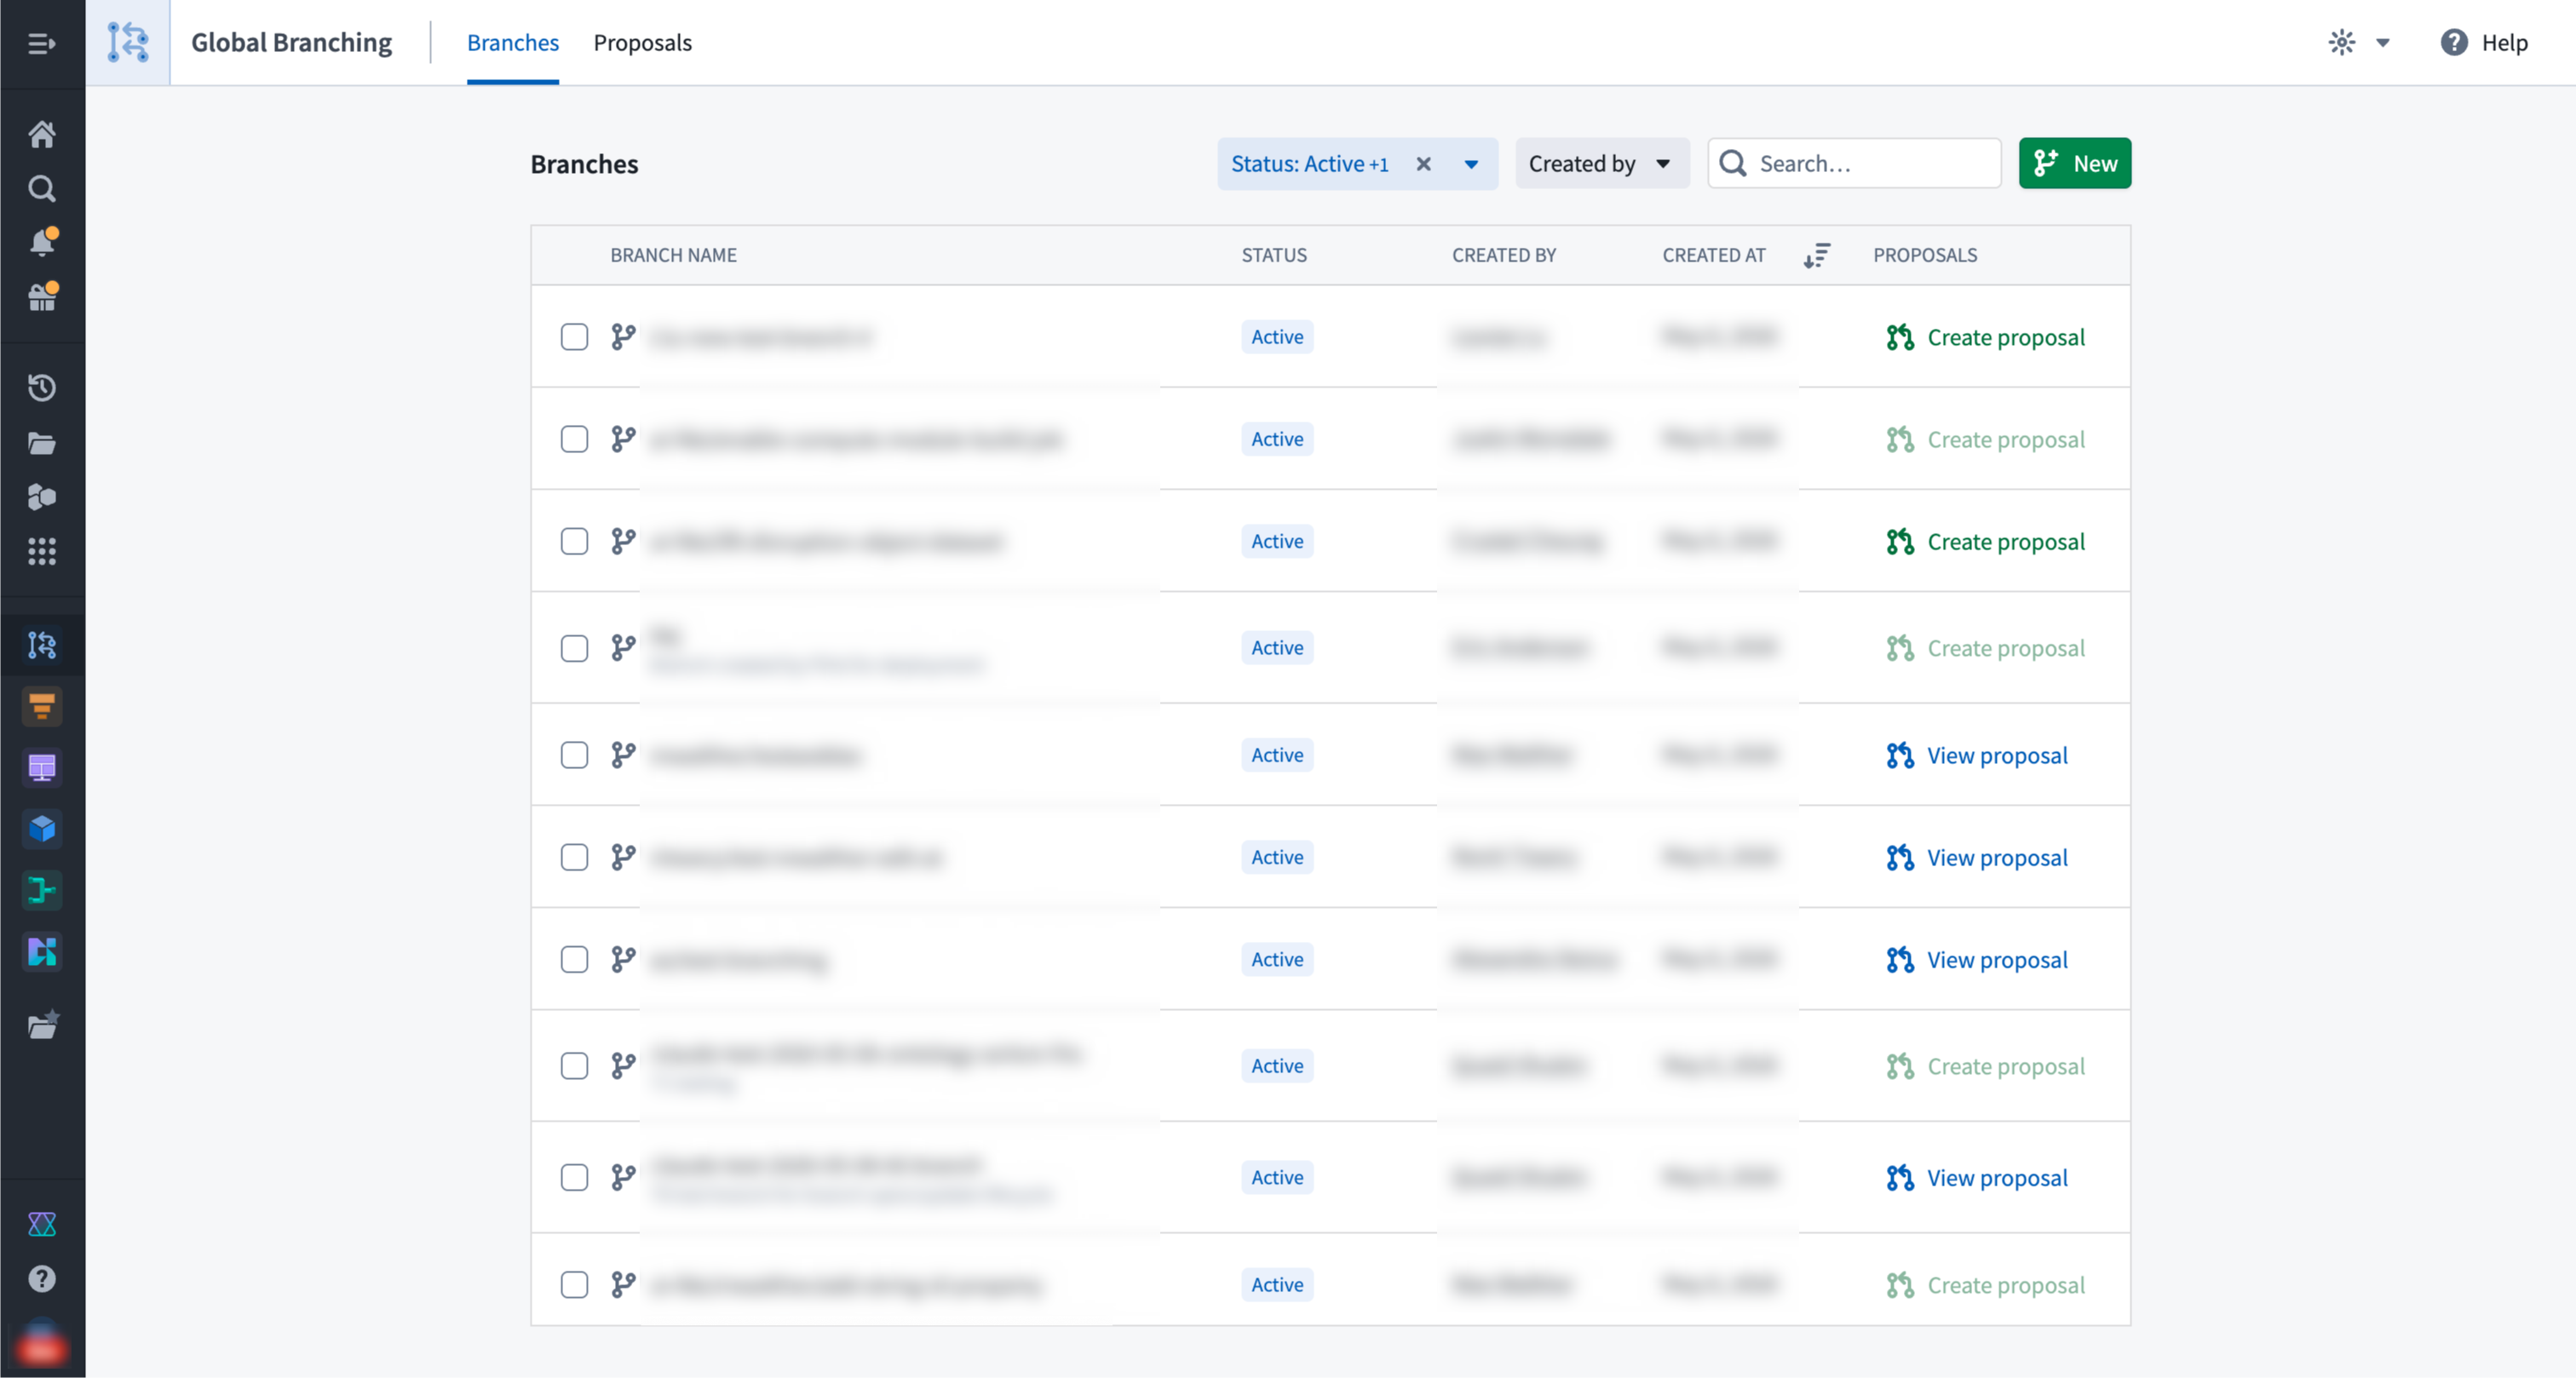
Task: Check the first branch row checkbox
Action: tap(574, 337)
